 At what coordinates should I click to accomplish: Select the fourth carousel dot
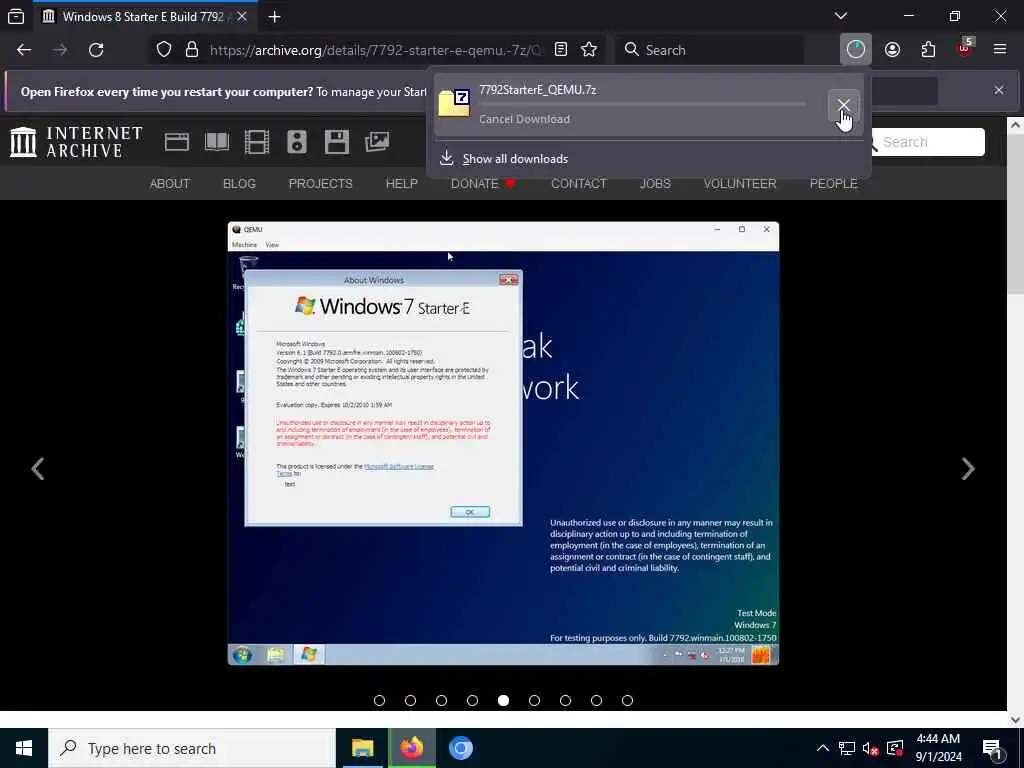[x=472, y=700]
